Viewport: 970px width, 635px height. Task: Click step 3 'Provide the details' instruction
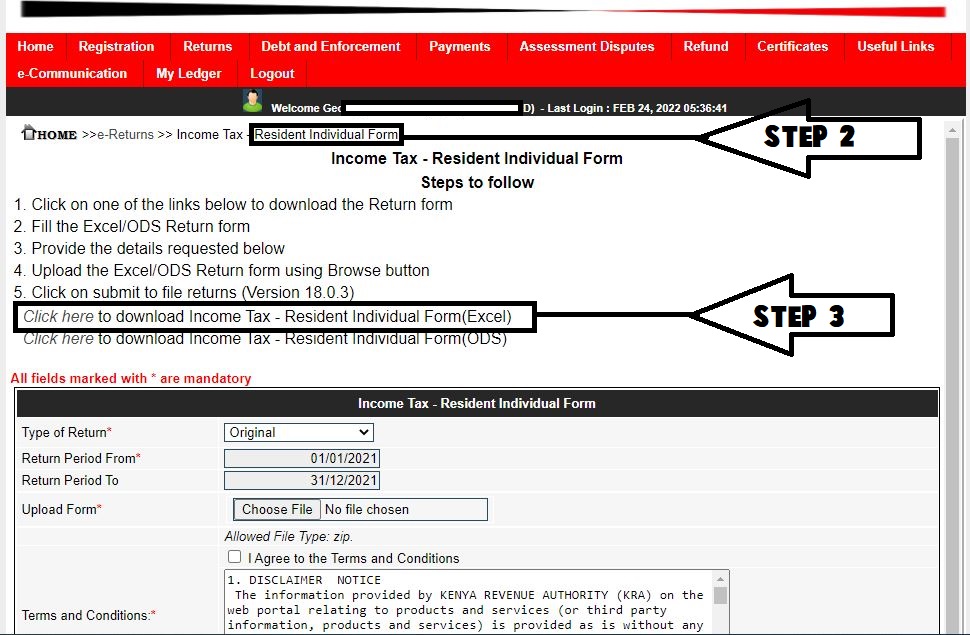tap(149, 249)
